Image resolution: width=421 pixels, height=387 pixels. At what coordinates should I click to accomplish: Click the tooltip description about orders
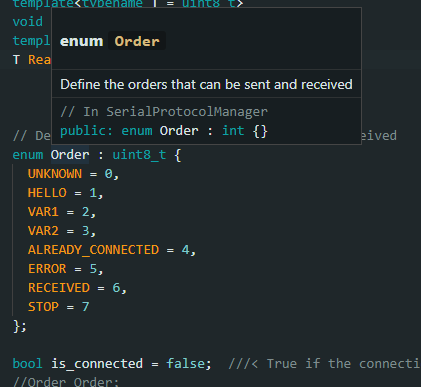click(206, 84)
